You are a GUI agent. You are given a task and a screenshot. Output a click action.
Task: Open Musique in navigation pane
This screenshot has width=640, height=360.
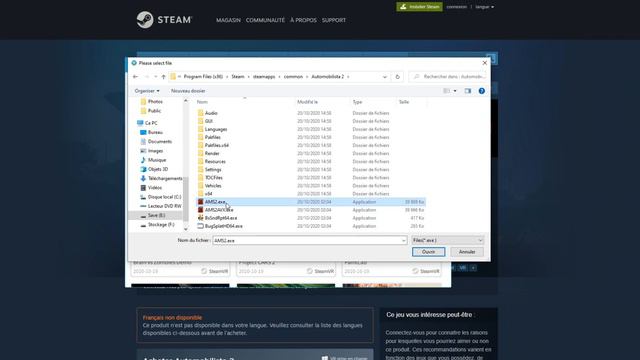[x=157, y=160]
